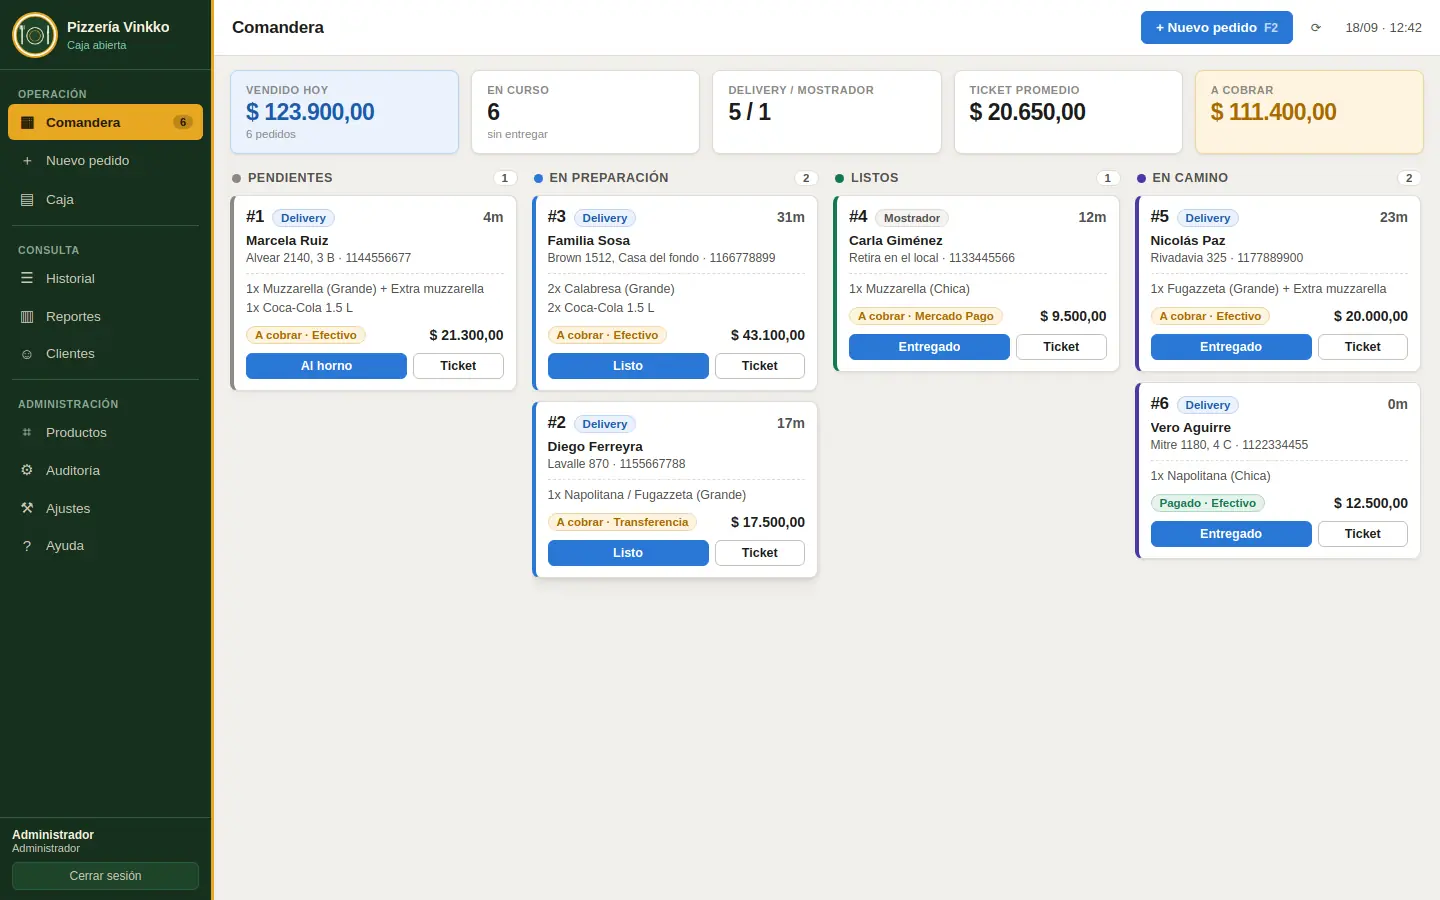
Task: Click the refresh icon in the top bar
Action: pyautogui.click(x=1316, y=28)
